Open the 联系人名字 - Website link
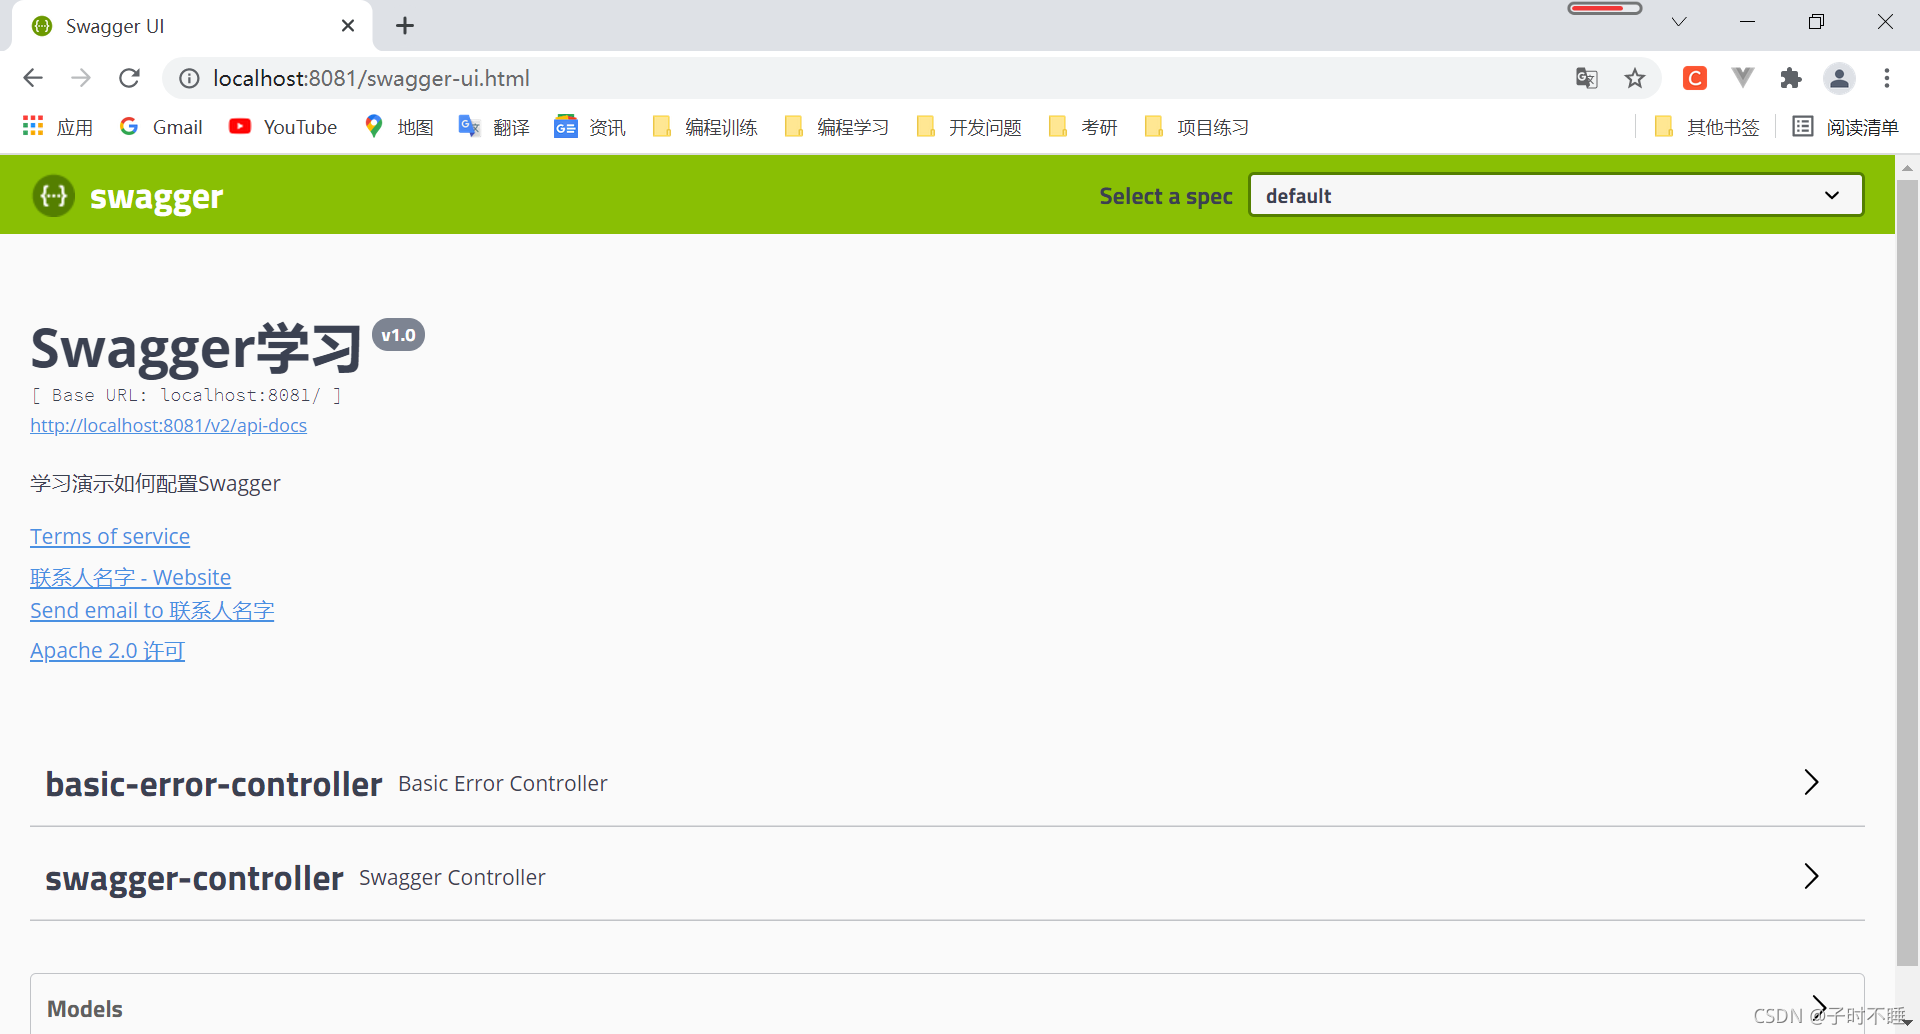1920x1034 pixels. (130, 577)
